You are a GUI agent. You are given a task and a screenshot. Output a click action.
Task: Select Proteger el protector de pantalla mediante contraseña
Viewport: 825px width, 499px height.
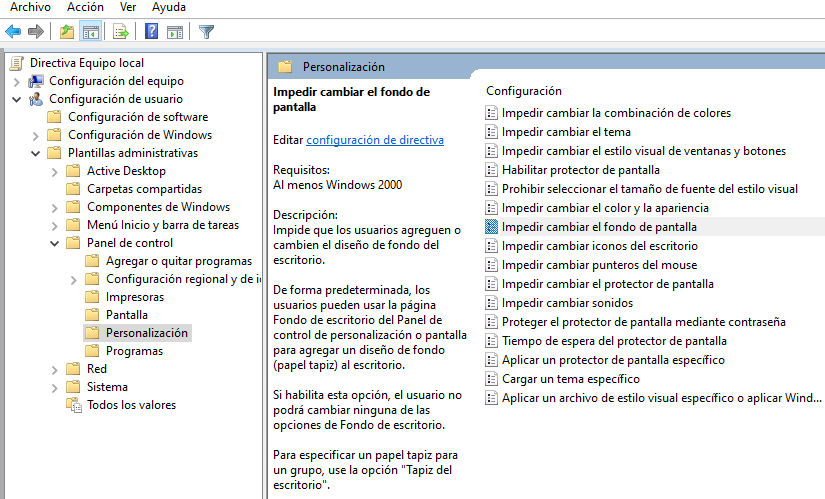[x=644, y=322]
